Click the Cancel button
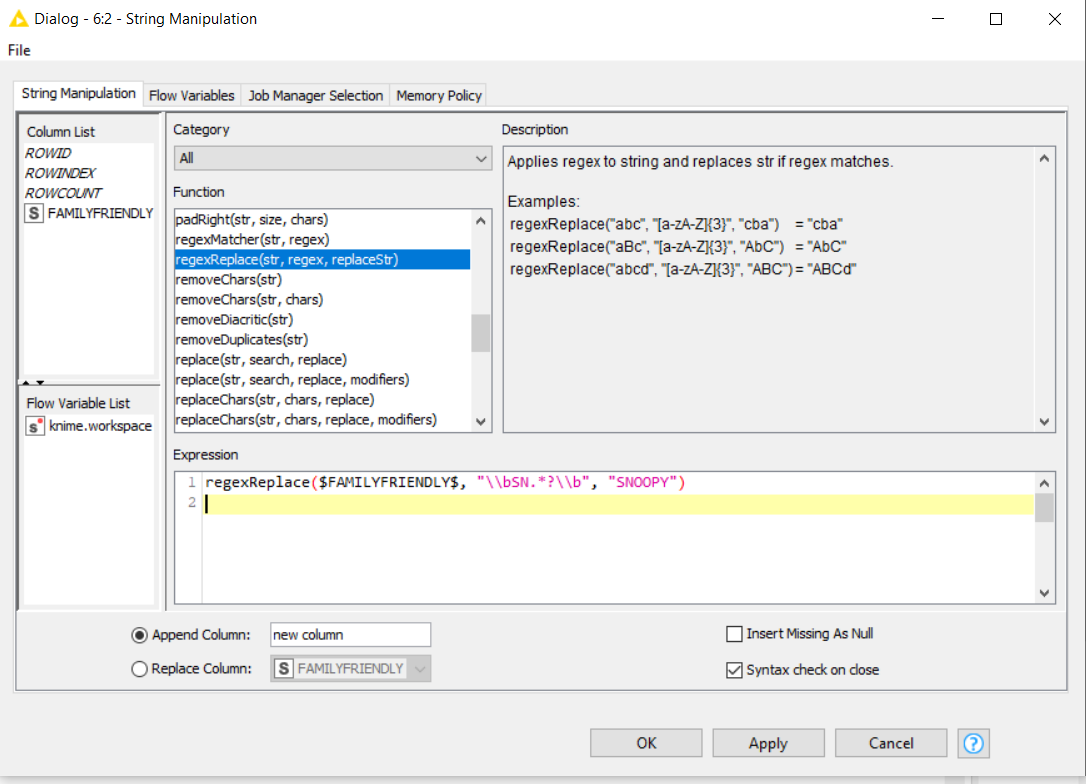This screenshot has height=784, width=1086. 891,743
